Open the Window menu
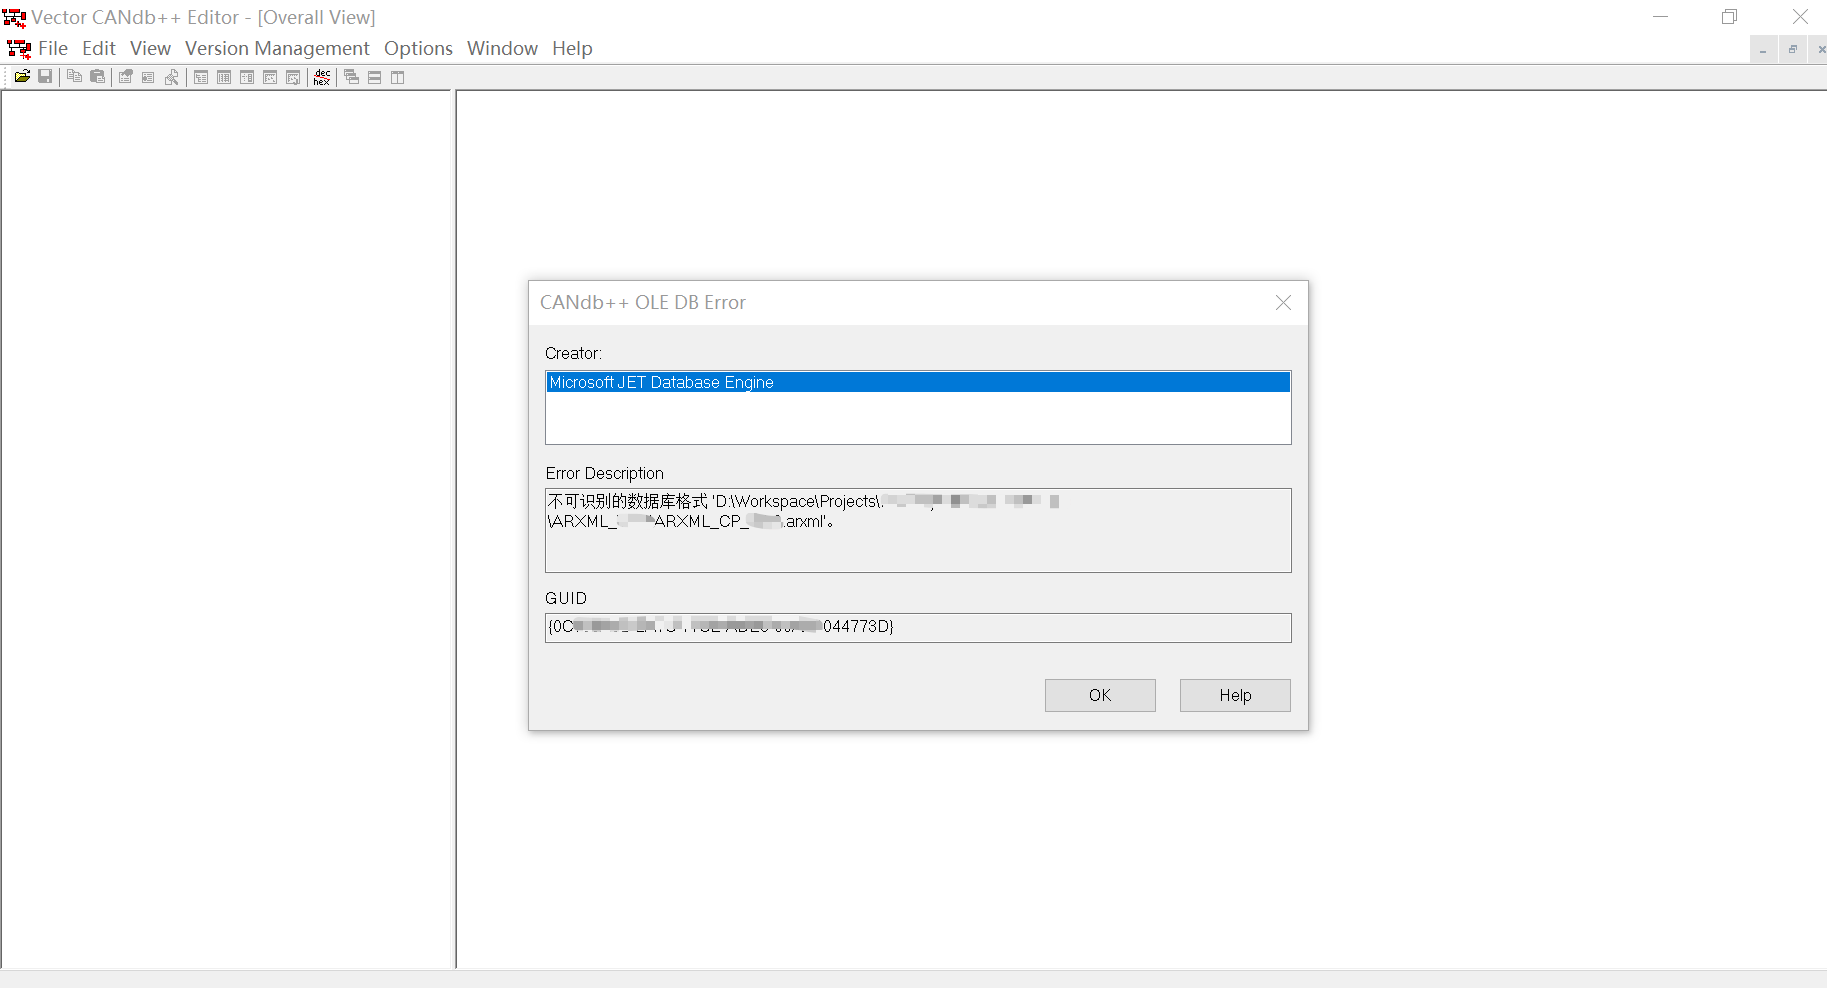The height and width of the screenshot is (988, 1827). [502, 48]
